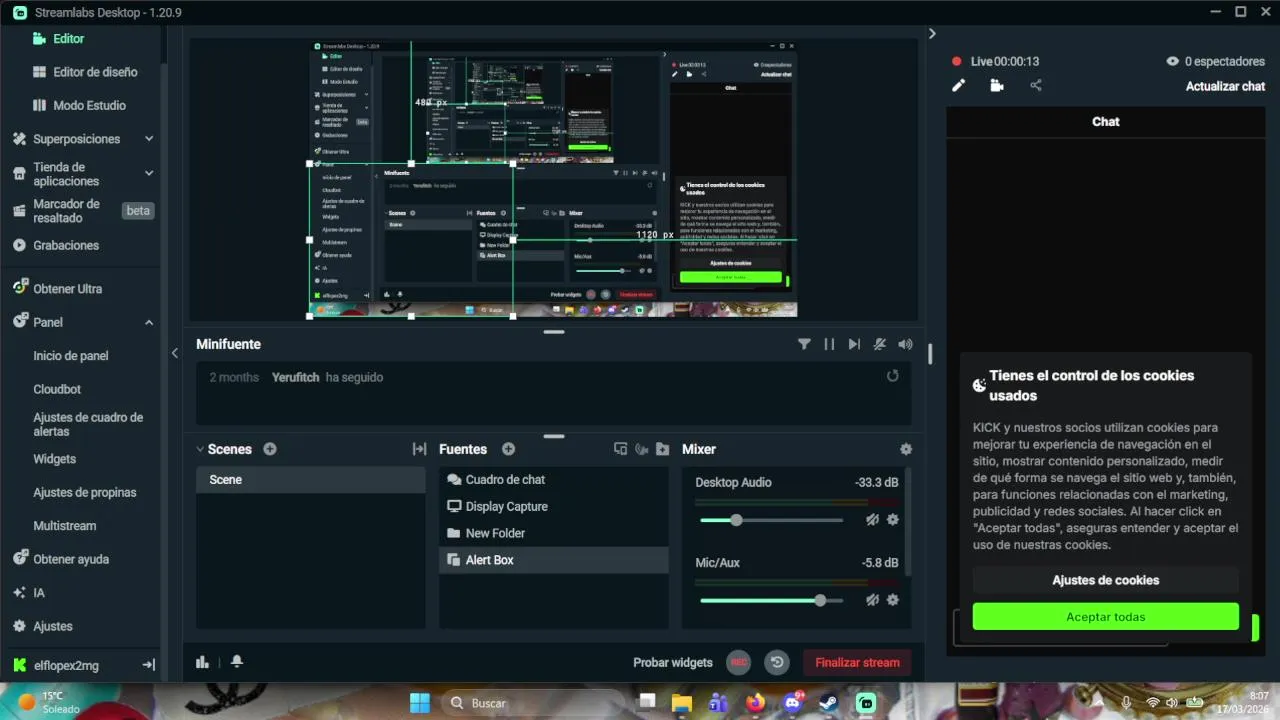1280x720 pixels.
Task: Click Actualizar chat
Action: [1225, 86]
